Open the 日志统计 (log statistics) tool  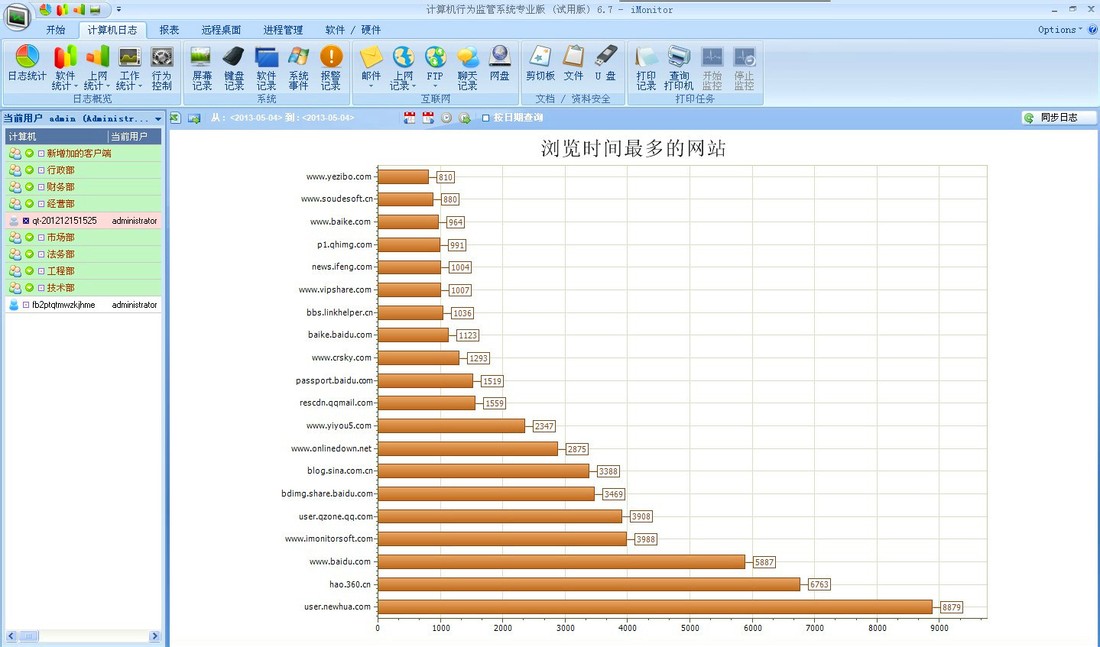27,66
